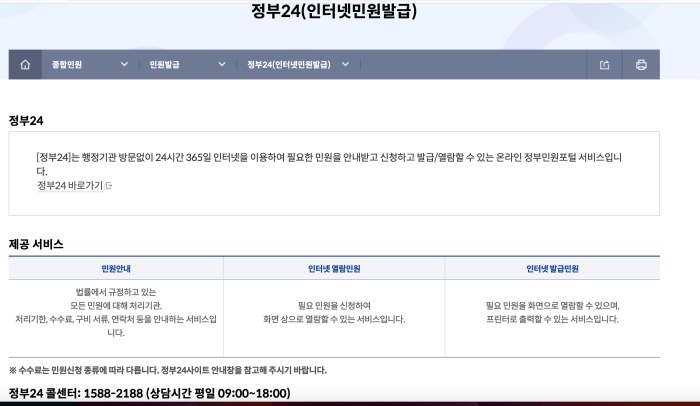
Task: Go to the home icon in breadcrumb bar
Action: click(25, 65)
